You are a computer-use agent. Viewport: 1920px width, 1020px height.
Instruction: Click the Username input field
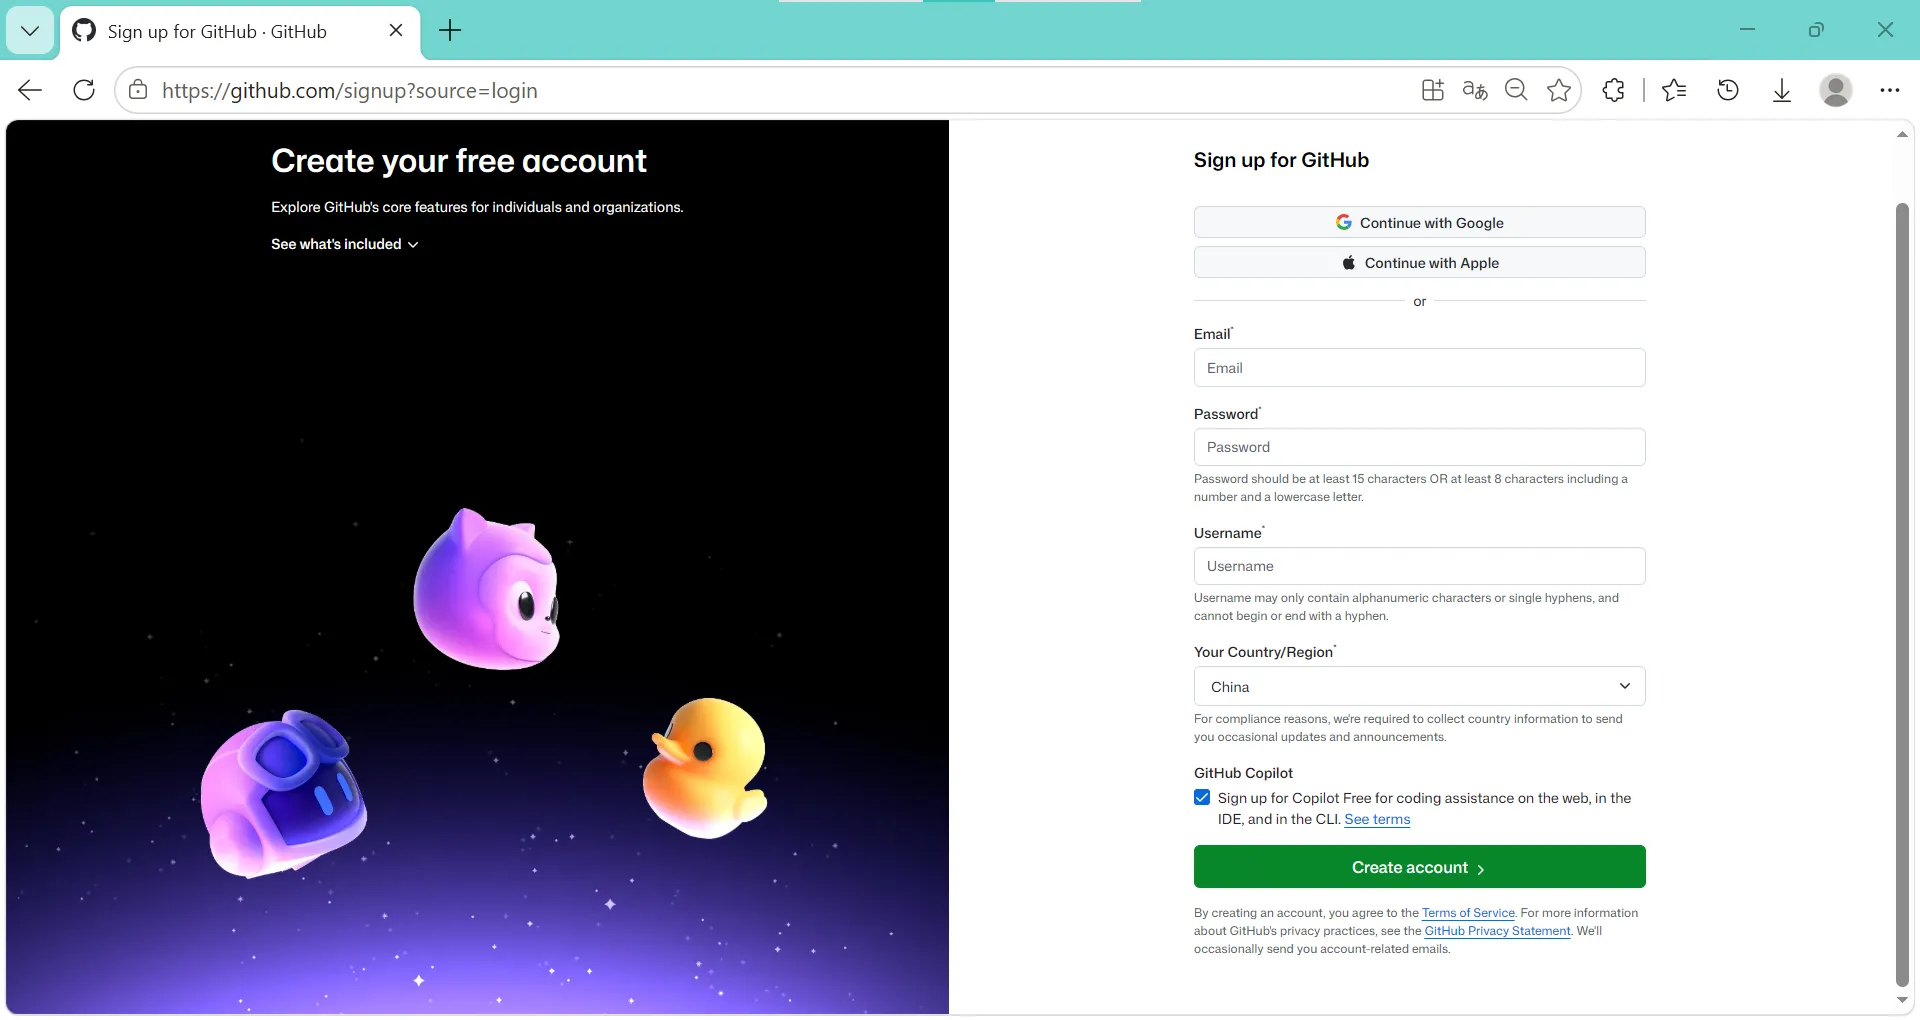1419,566
